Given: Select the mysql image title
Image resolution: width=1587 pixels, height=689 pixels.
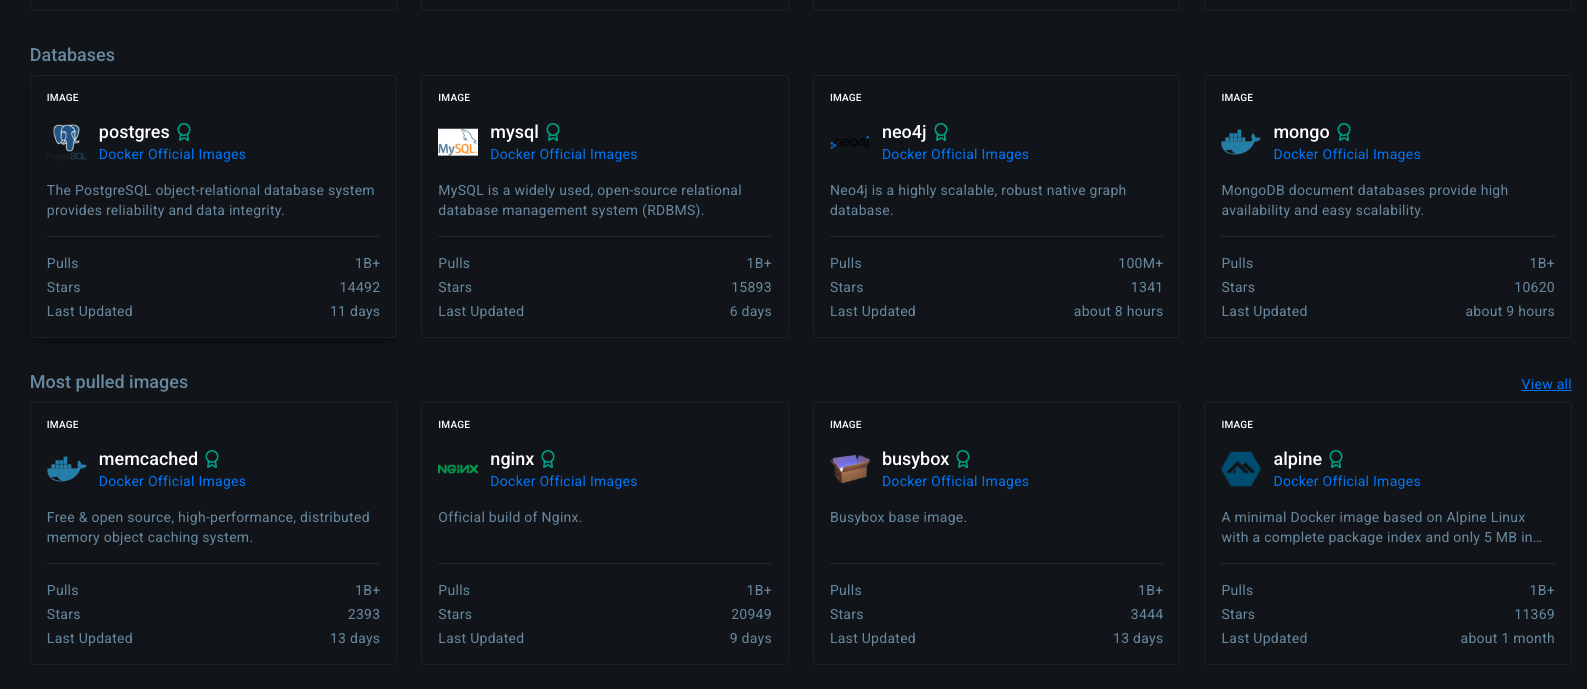Looking at the screenshot, I should pyautogui.click(x=514, y=132).
